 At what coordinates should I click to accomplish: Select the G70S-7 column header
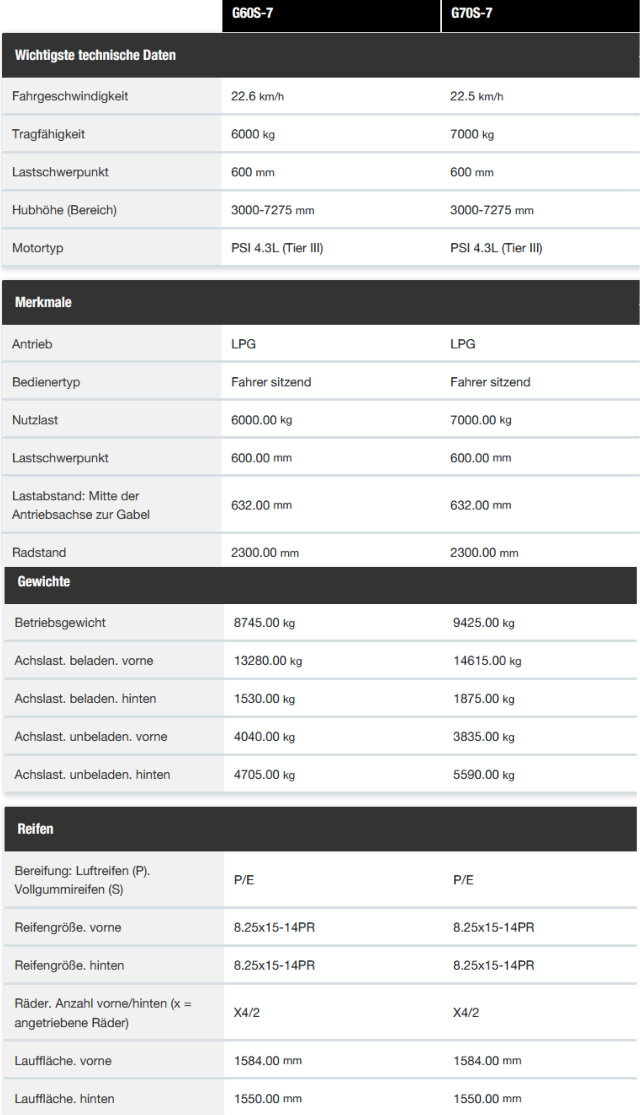pyautogui.click(x=540, y=14)
